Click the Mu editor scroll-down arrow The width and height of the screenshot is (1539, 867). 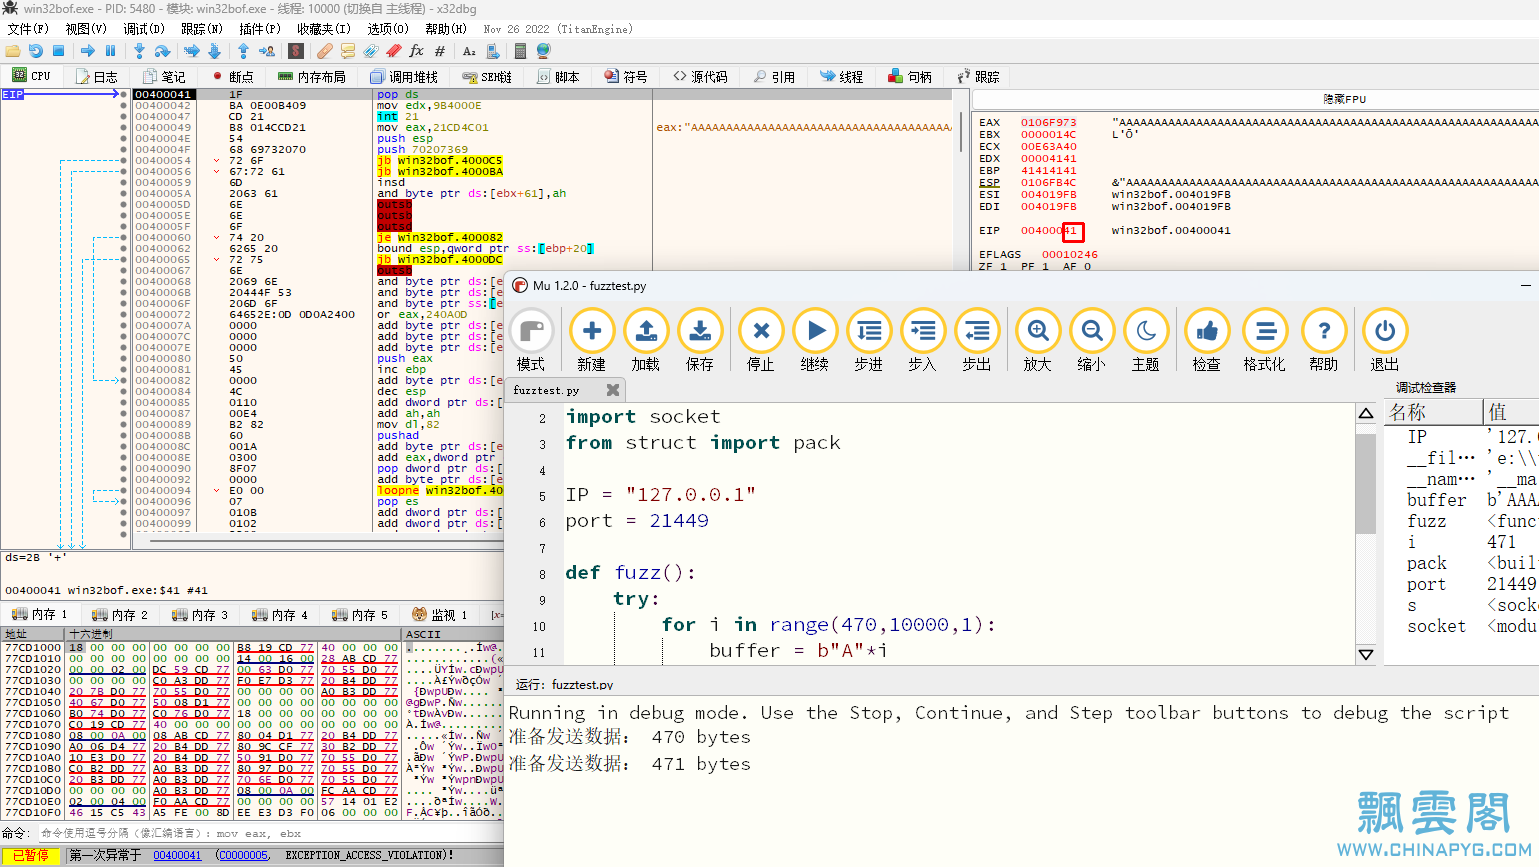tap(1366, 654)
